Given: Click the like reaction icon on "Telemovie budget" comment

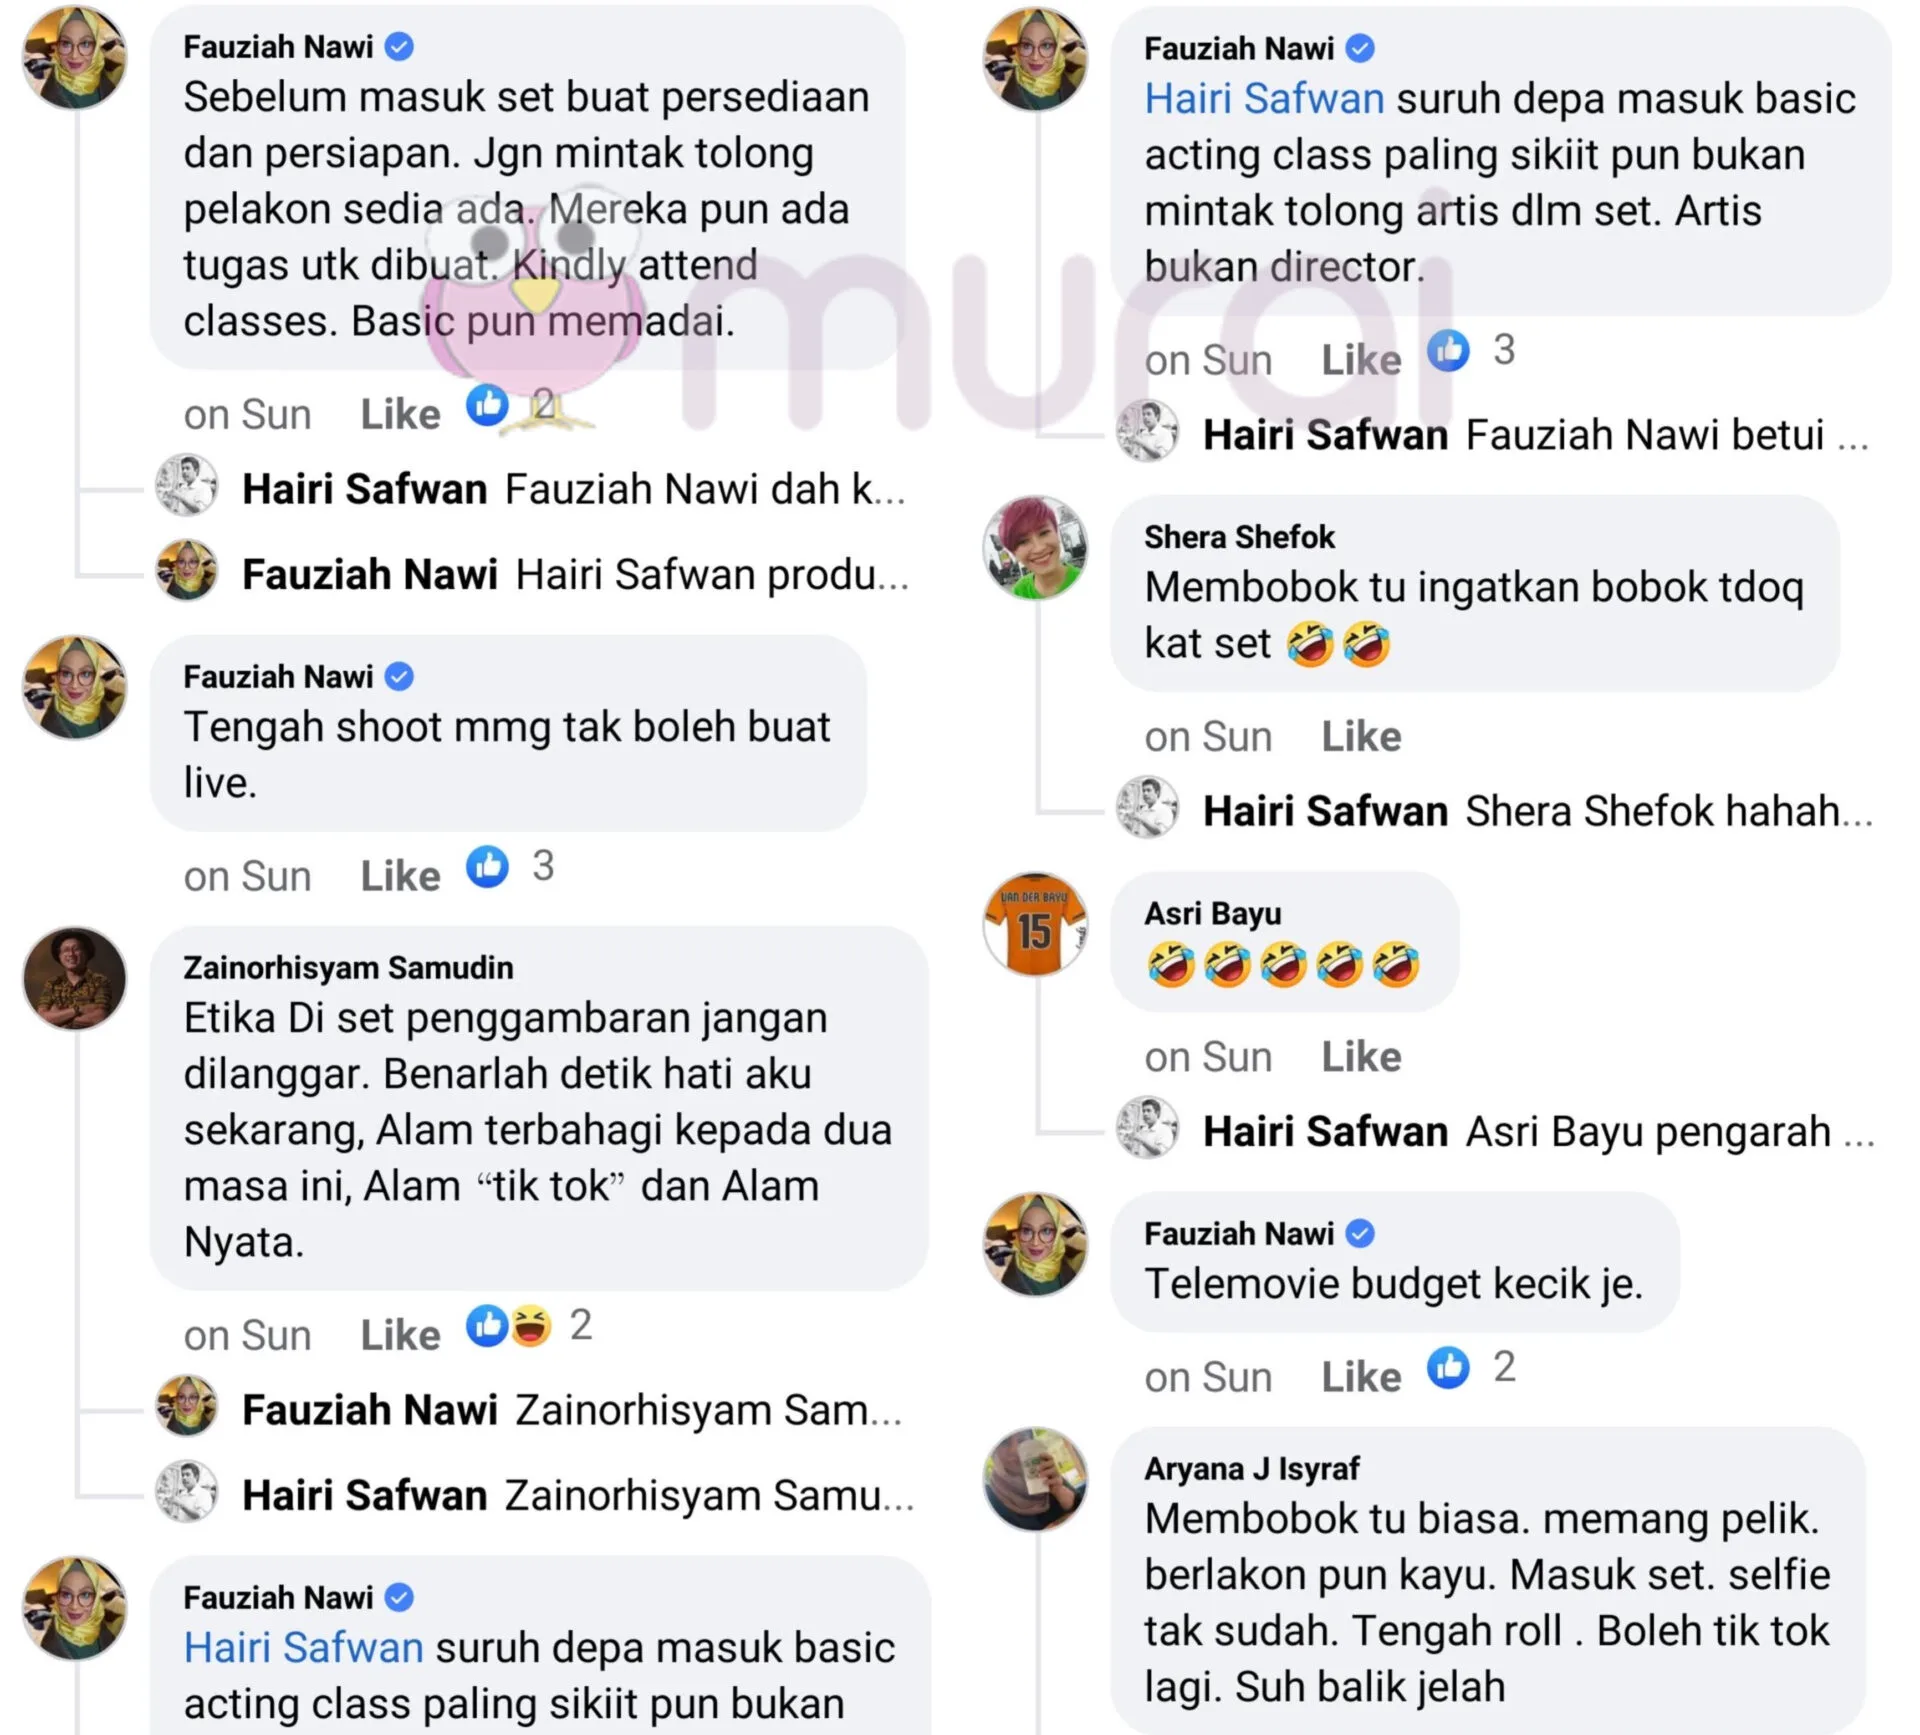Looking at the screenshot, I should [x=1448, y=1367].
